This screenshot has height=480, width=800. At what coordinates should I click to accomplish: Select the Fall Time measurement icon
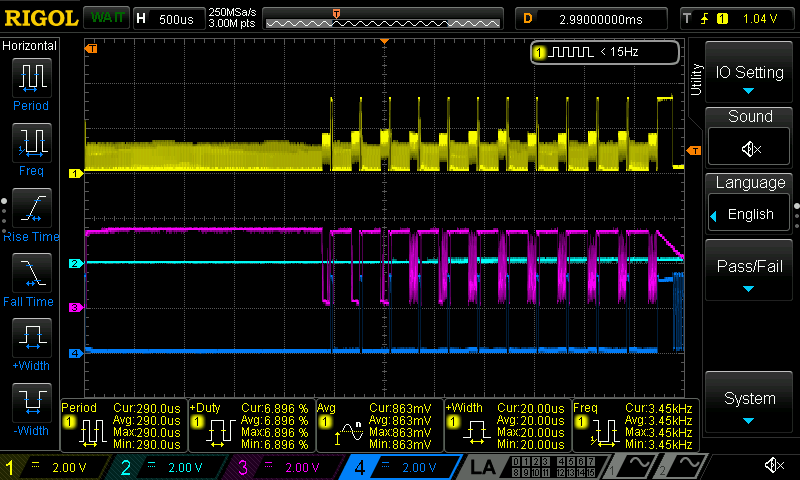[x=32, y=272]
